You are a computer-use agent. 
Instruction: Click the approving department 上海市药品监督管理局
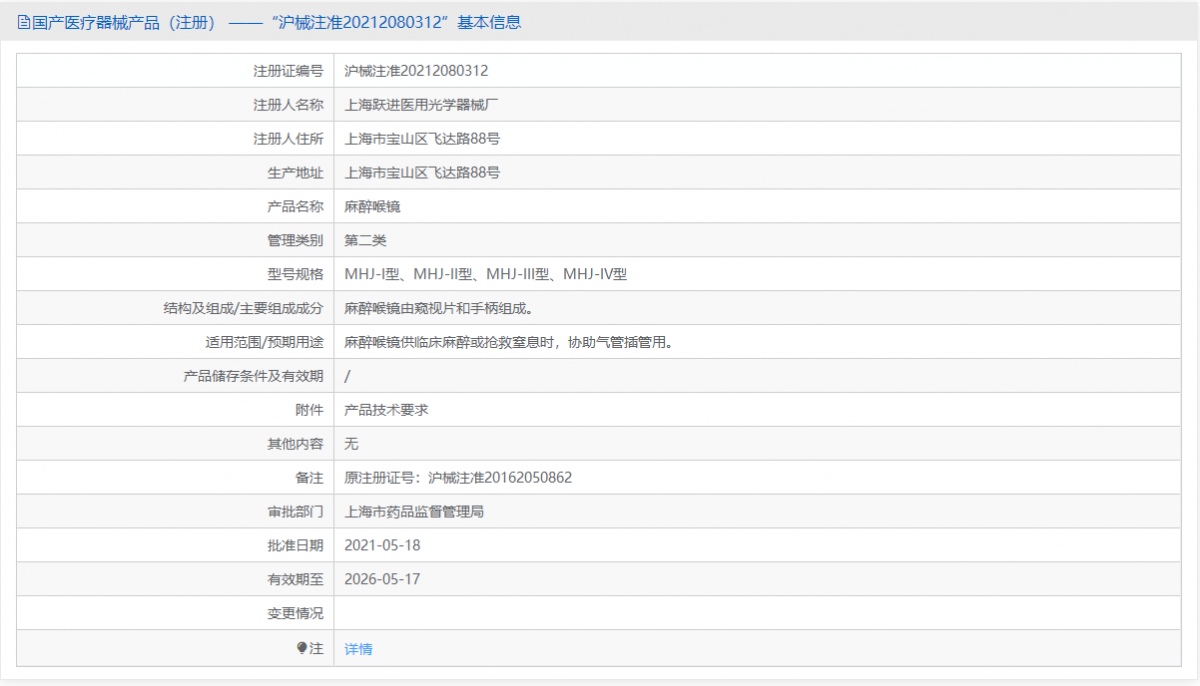(414, 512)
